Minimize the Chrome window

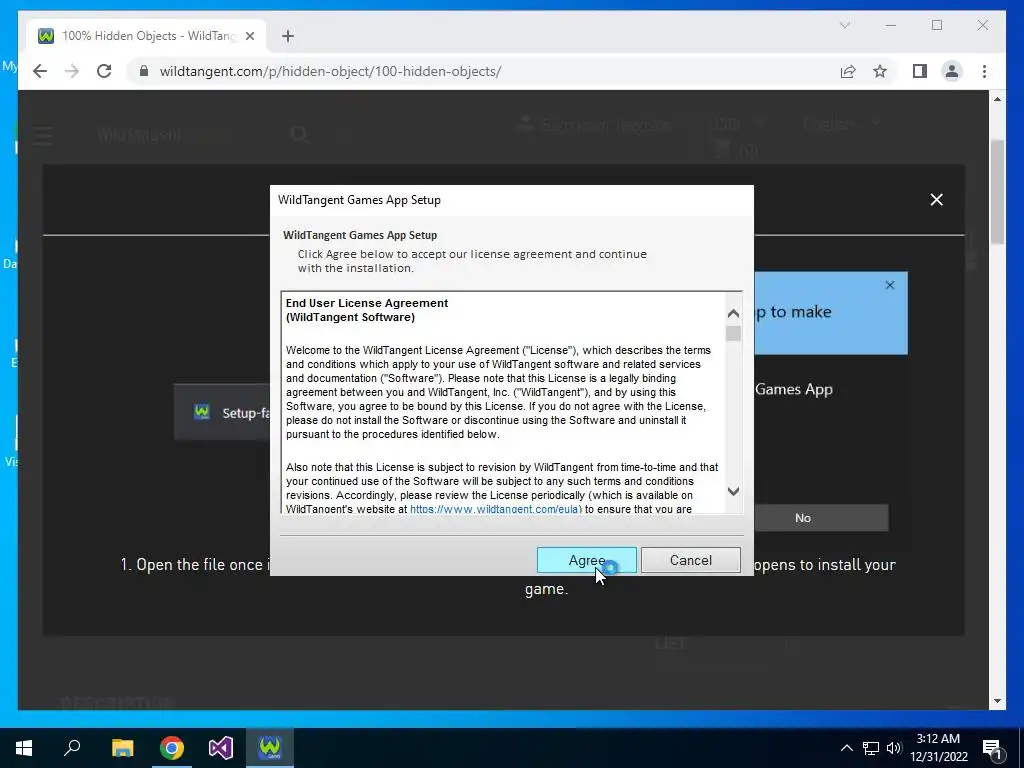coord(891,25)
